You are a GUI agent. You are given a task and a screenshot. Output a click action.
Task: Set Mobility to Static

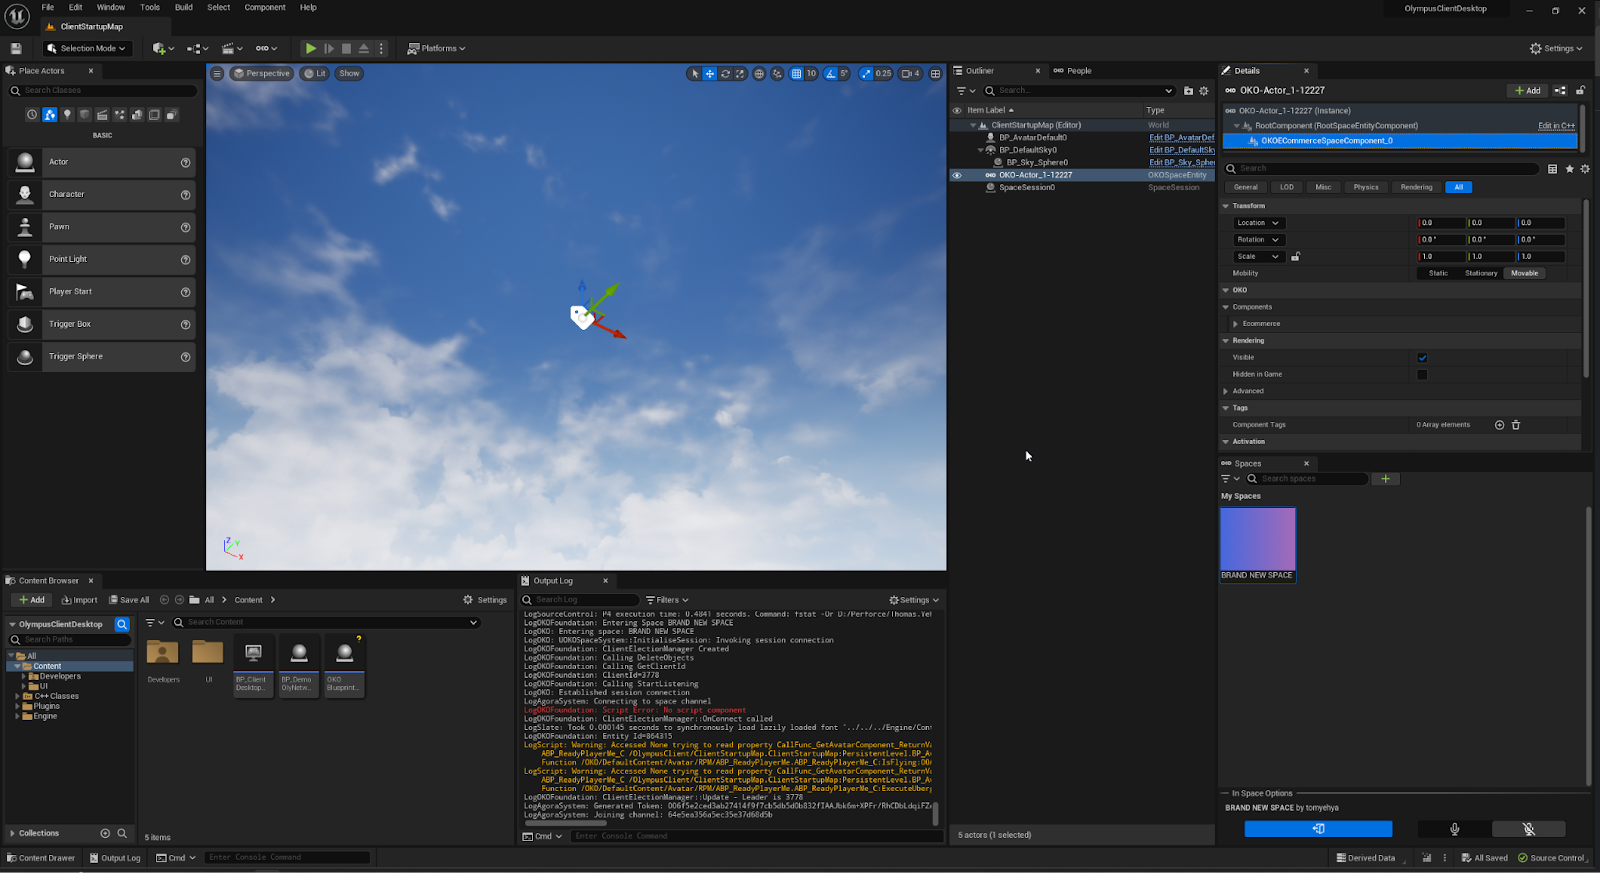(x=1438, y=273)
